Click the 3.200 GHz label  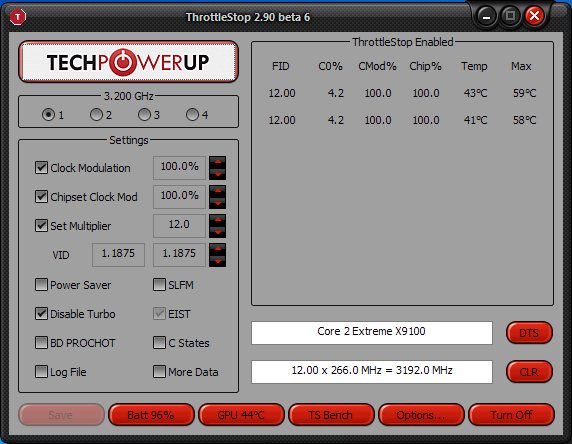coord(129,96)
